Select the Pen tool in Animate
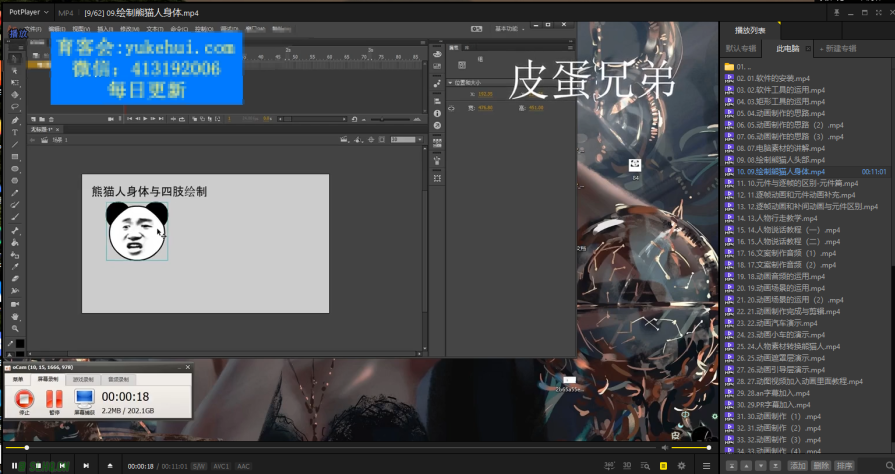The width and height of the screenshot is (895, 474). 15,120
